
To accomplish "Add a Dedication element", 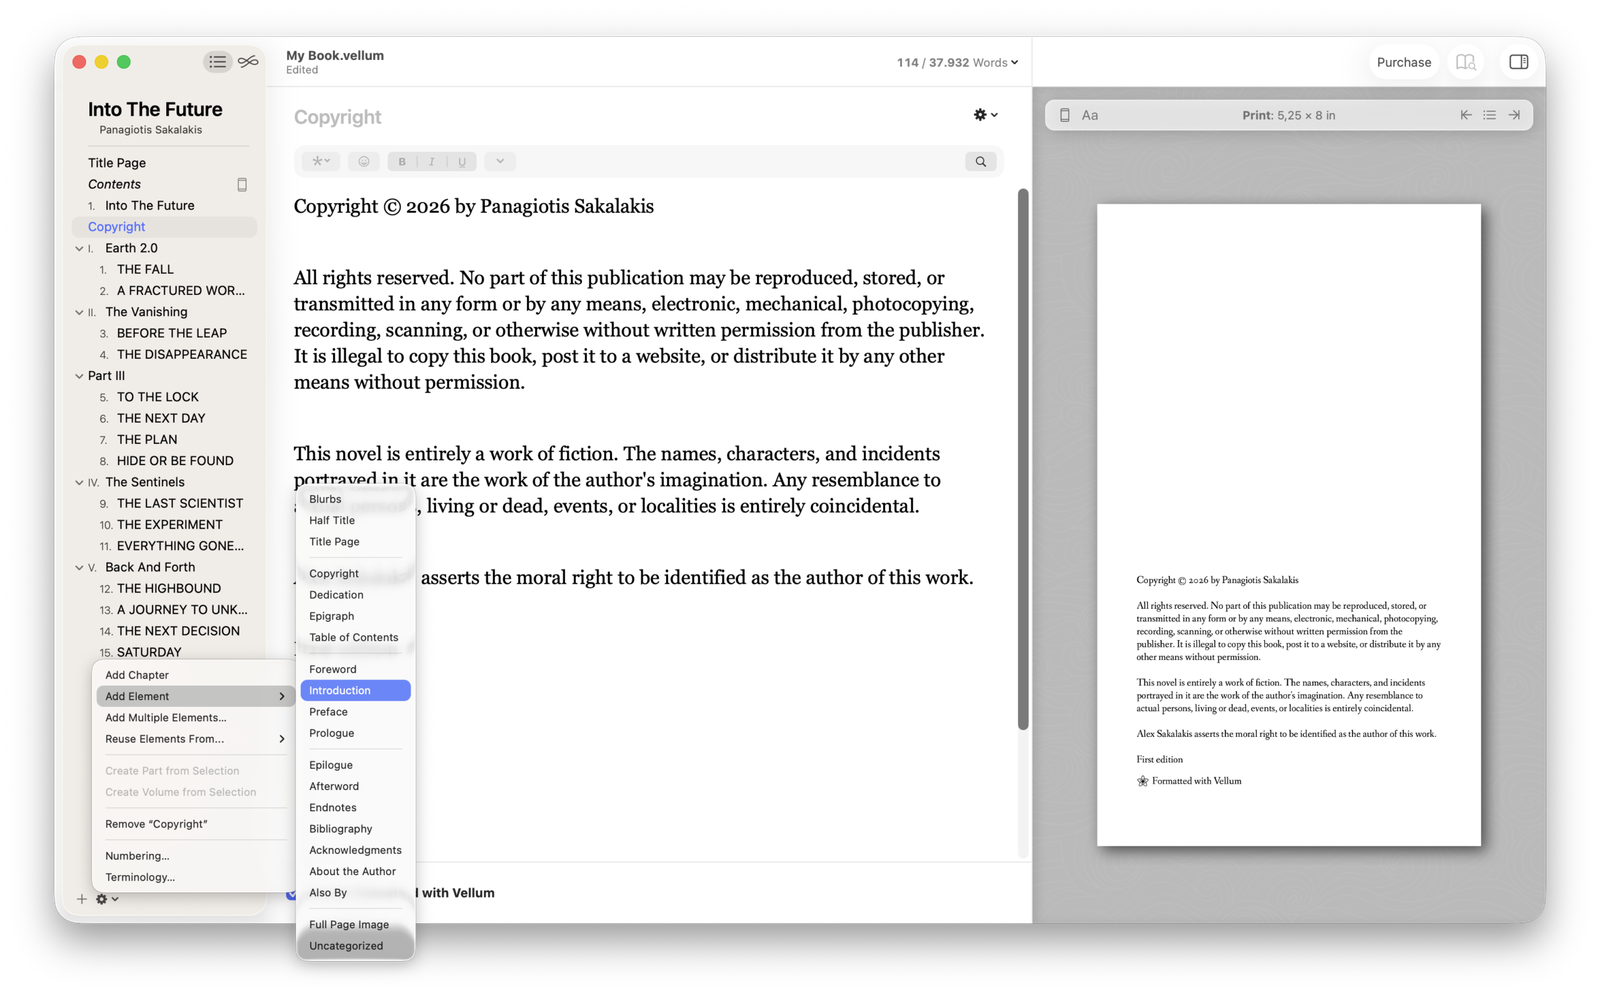I will tap(355, 595).
